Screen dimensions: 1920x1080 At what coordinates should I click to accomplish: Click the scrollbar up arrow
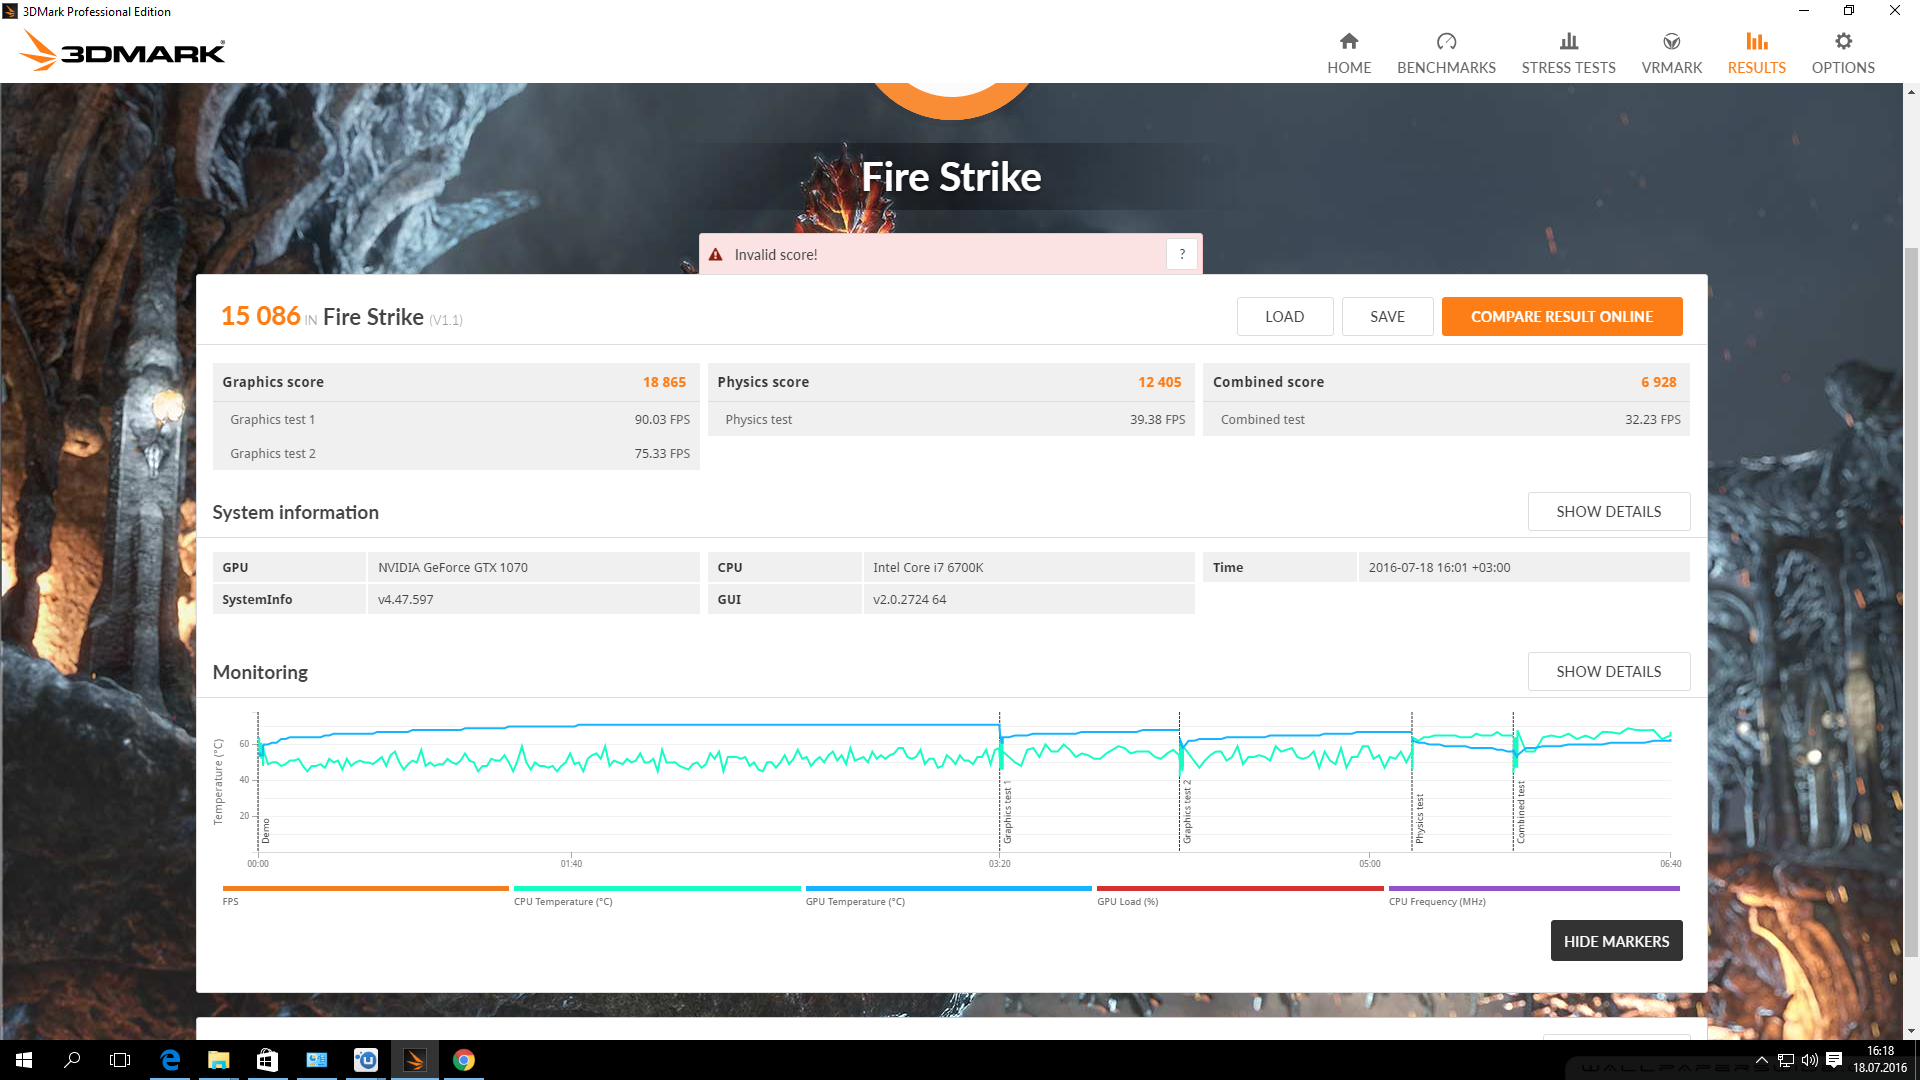tap(1911, 92)
